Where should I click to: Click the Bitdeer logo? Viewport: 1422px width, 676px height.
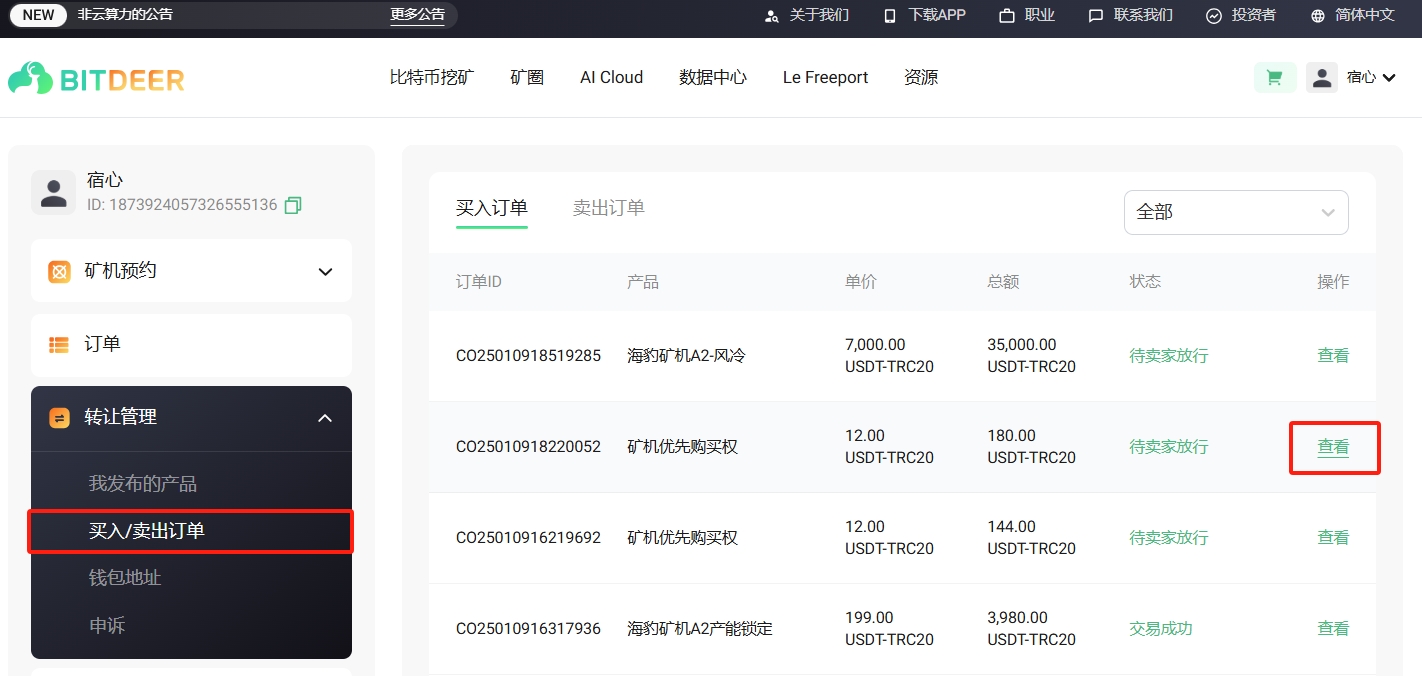[x=96, y=78]
